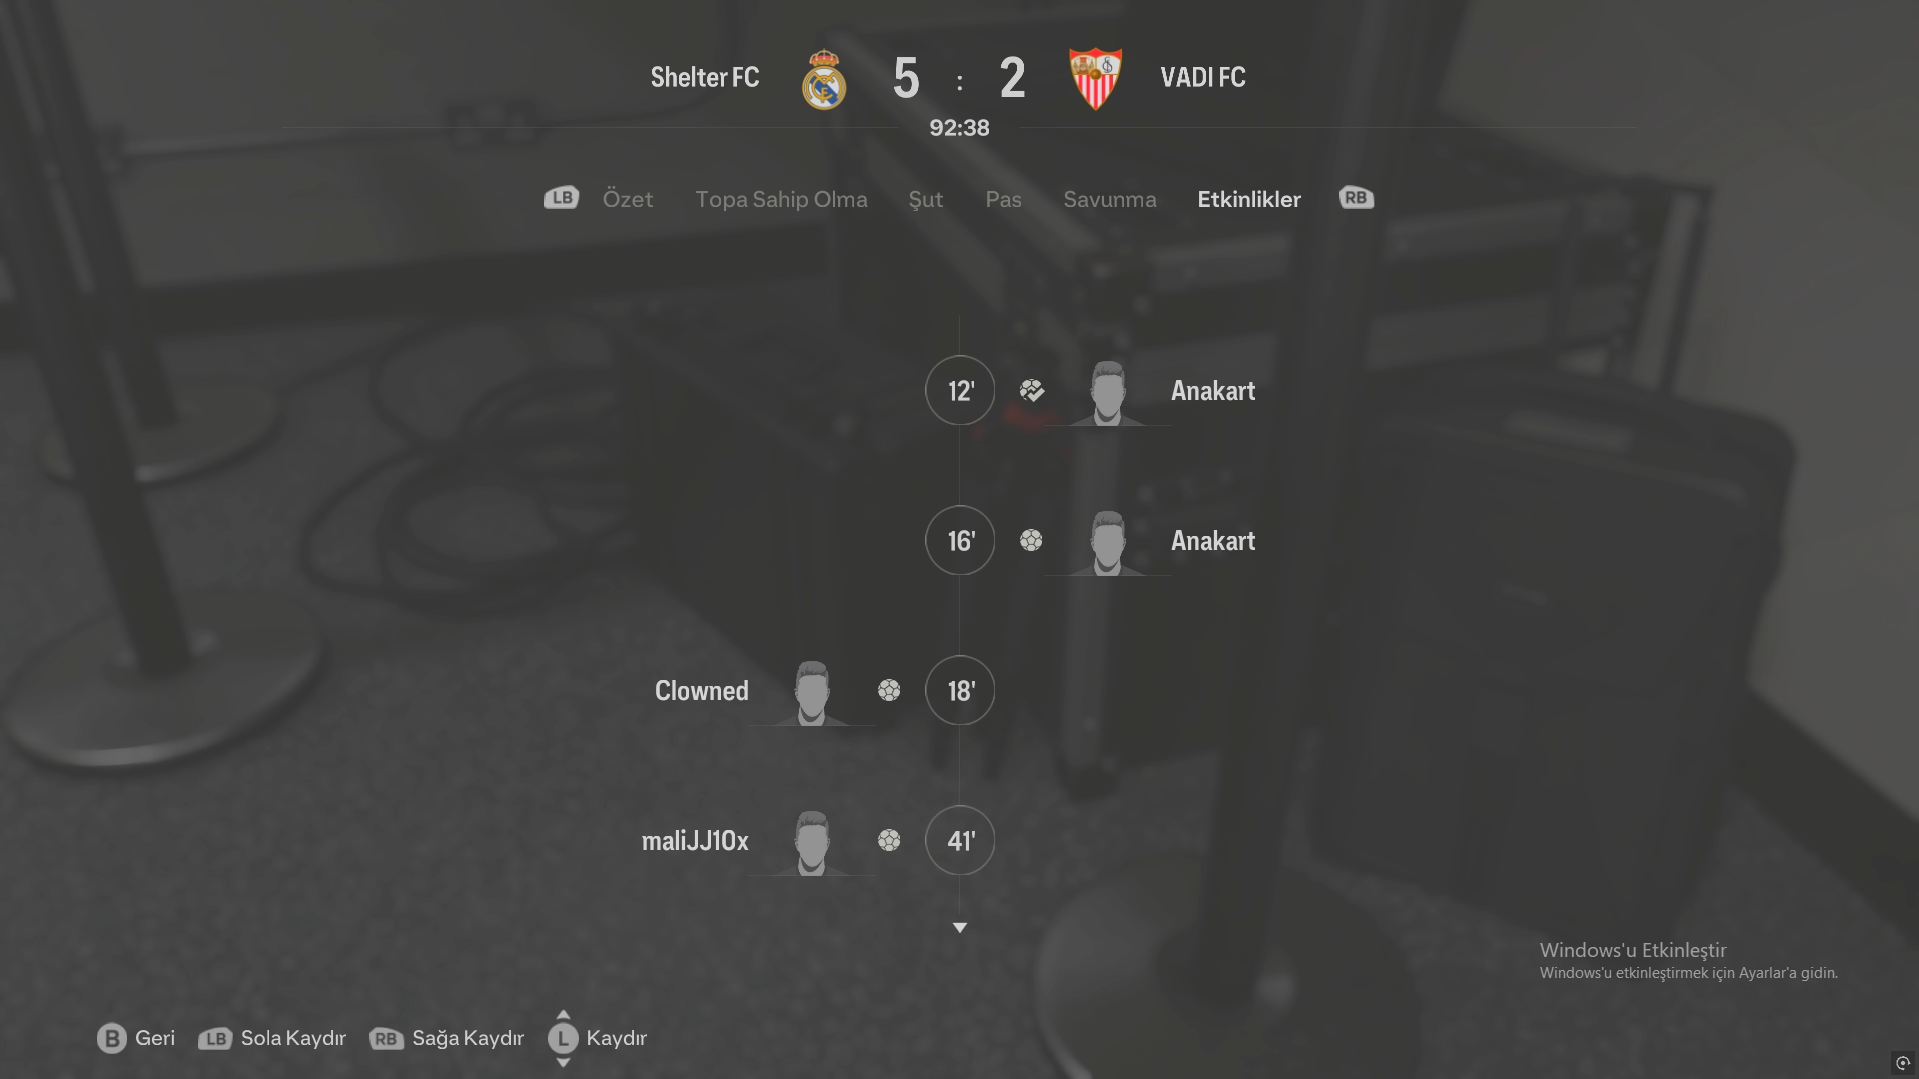Click maliJJ10x player avatar

812,842
